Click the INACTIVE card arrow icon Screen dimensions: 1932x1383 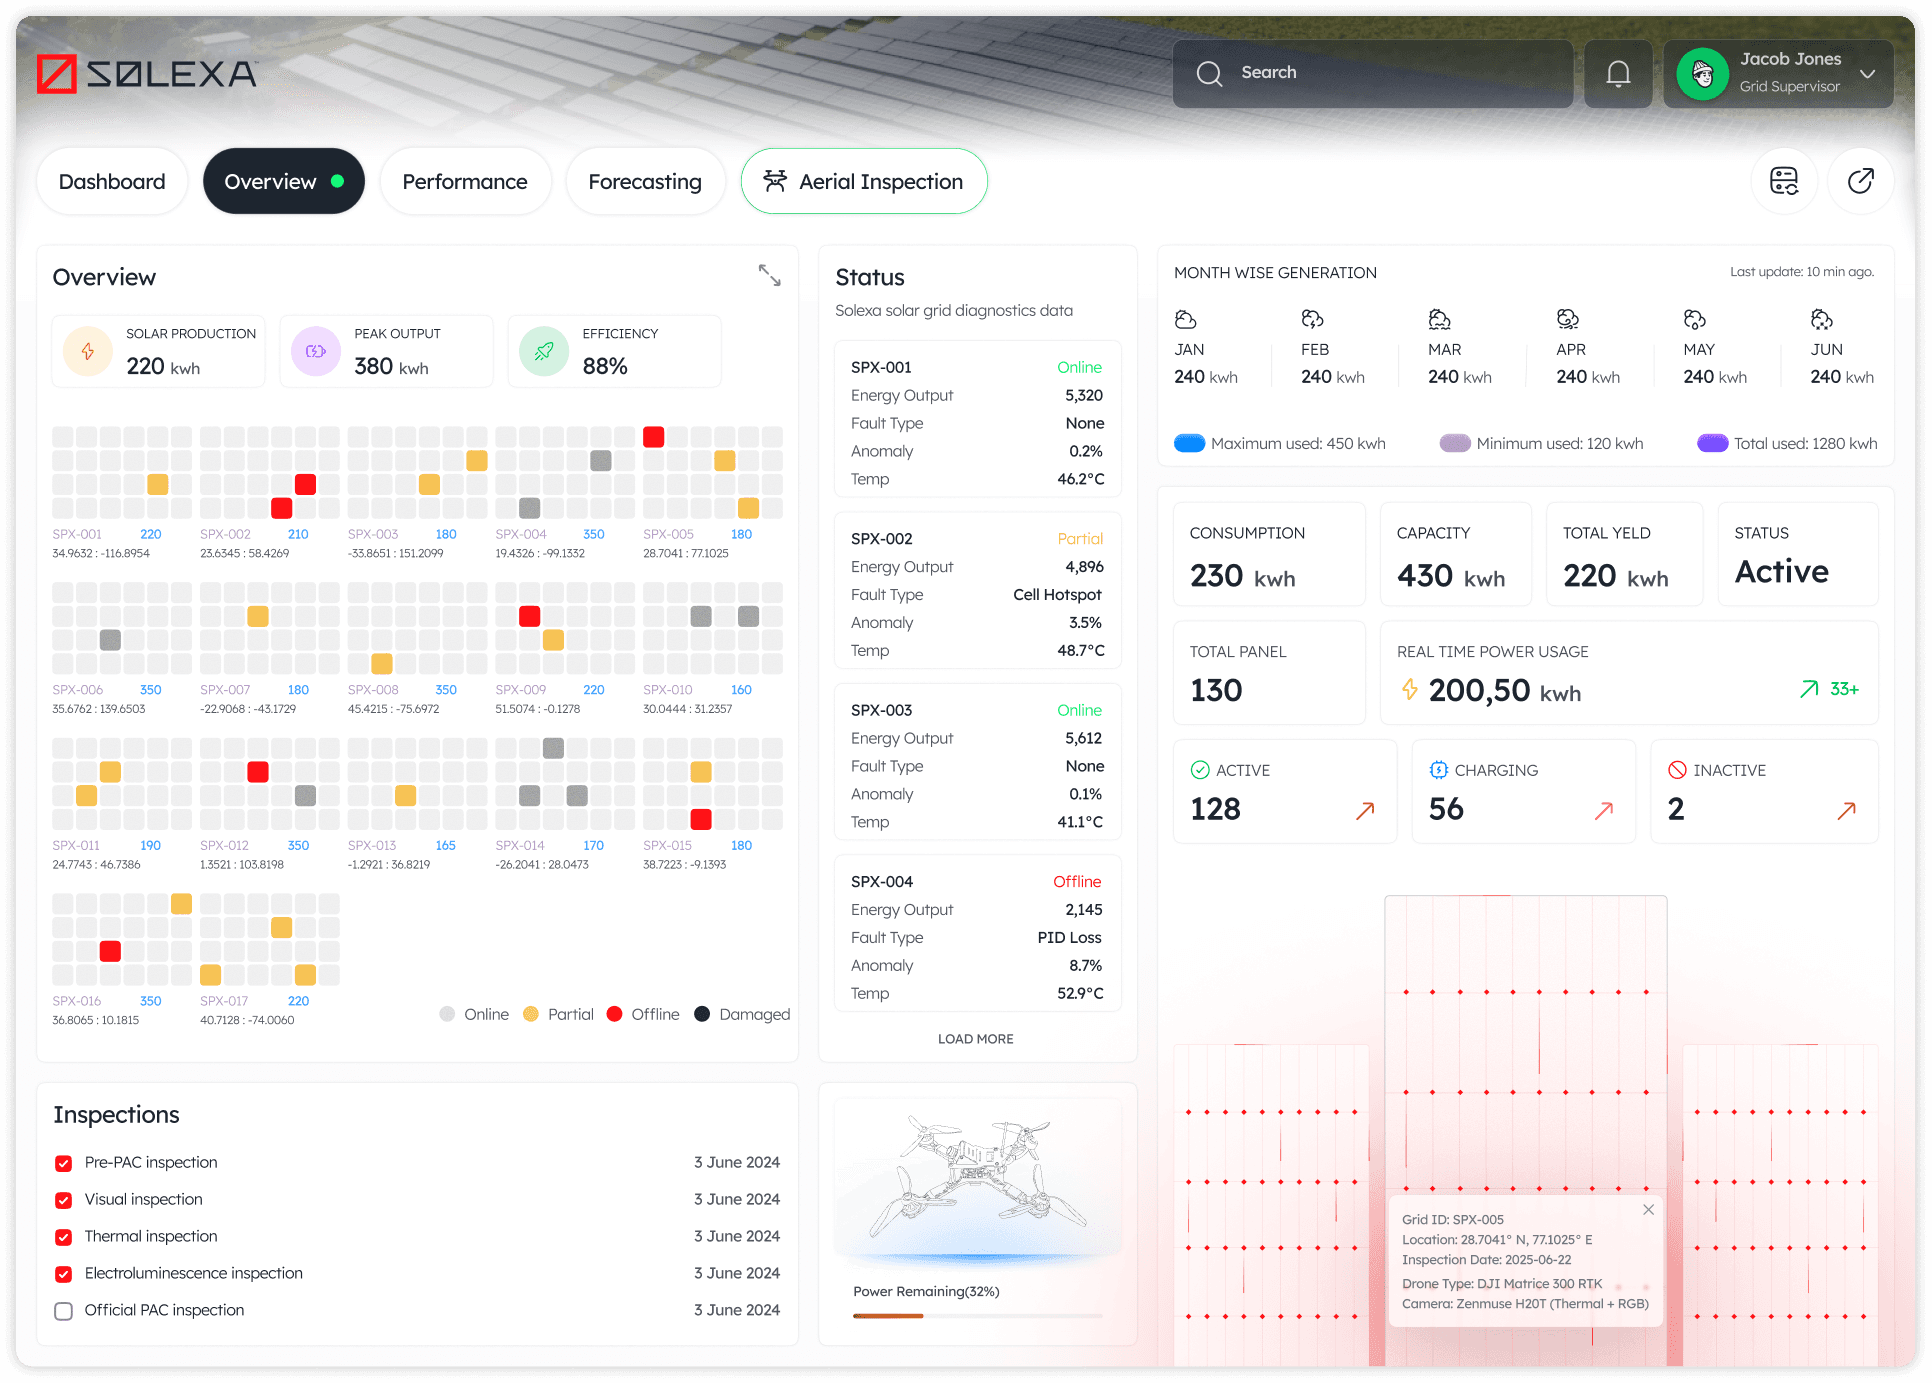pyautogui.click(x=1846, y=810)
